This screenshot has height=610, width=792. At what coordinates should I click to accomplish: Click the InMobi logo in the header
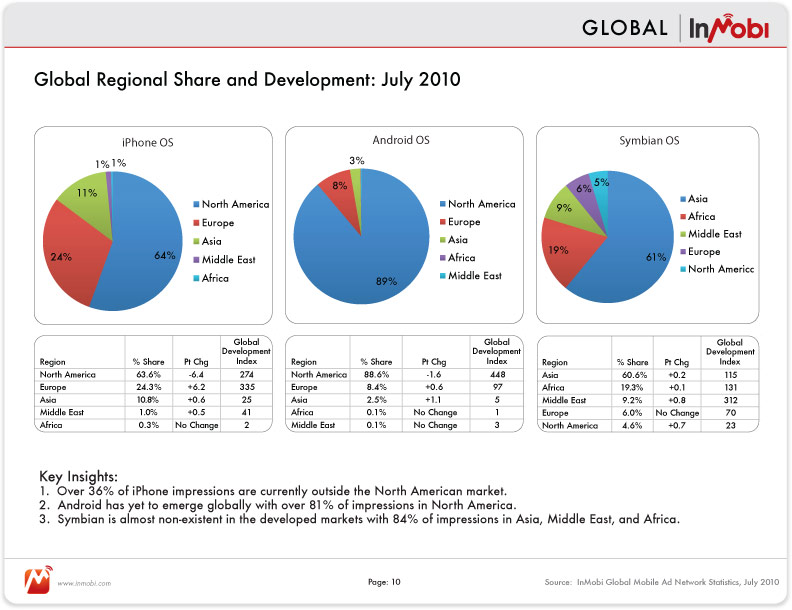tap(728, 28)
